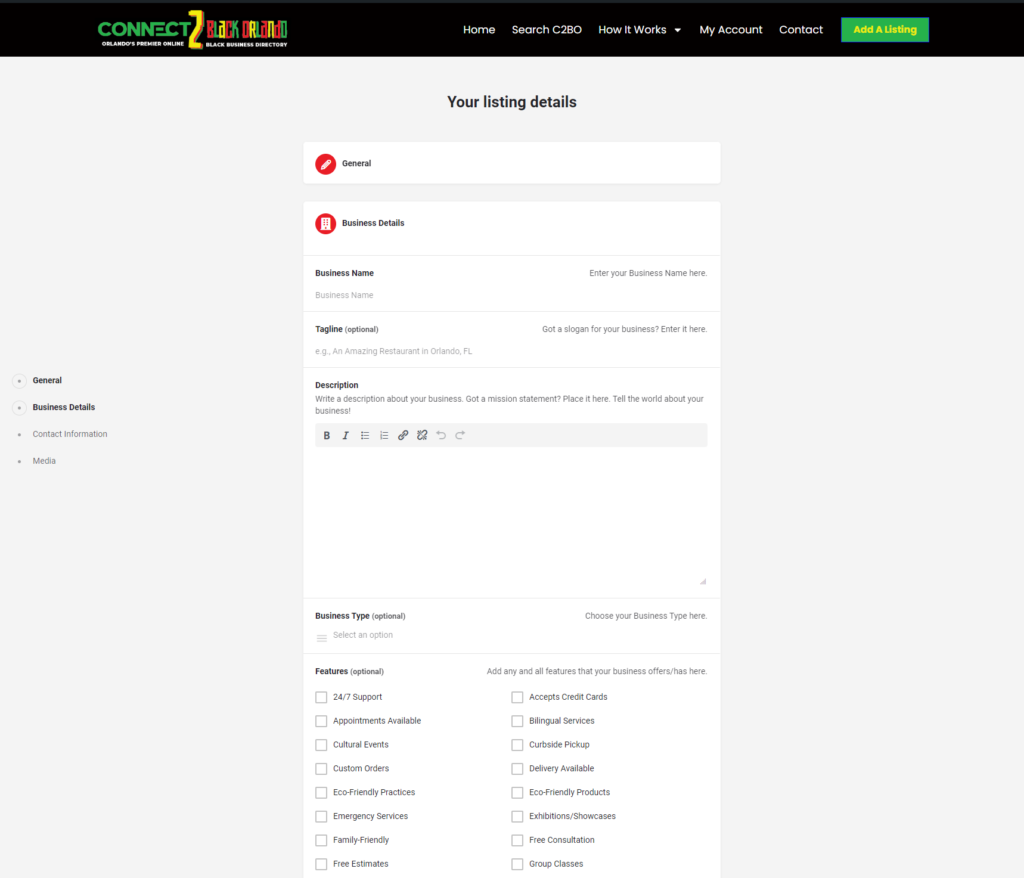1024x878 pixels.
Task: Jump to Contact Information in sidebar
Action: [x=70, y=434]
